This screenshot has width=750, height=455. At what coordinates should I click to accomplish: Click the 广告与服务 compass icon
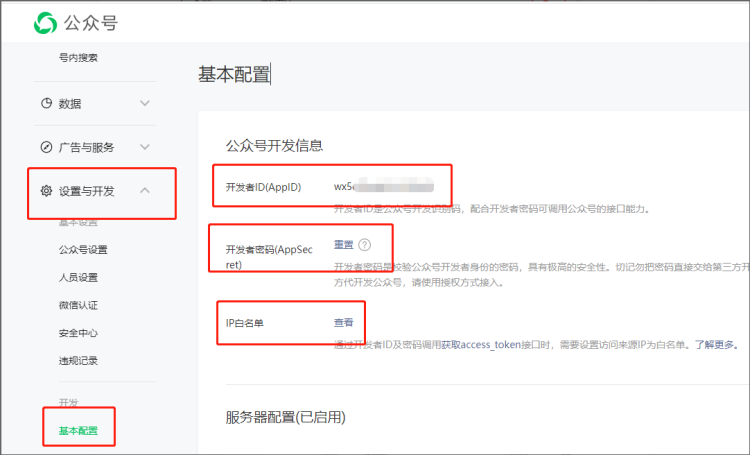(46, 147)
